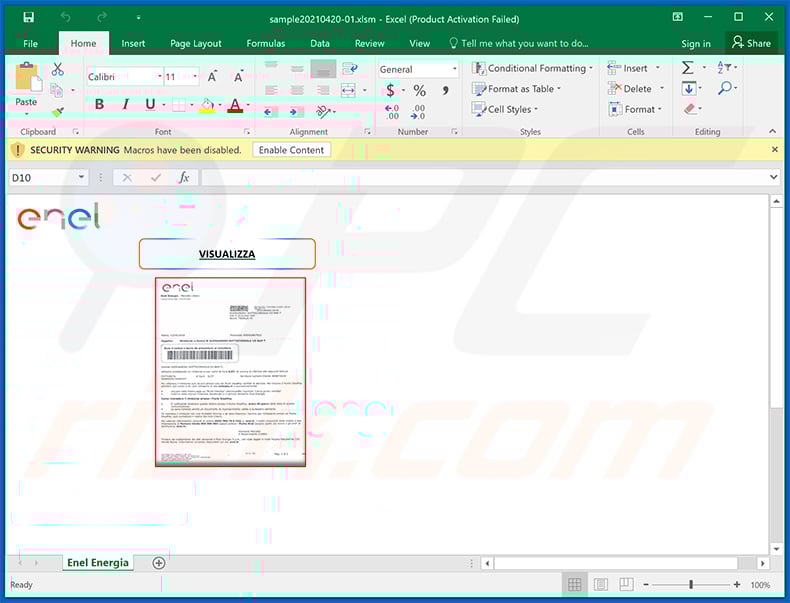Screen dimensions: 790x603
Task: Click the Insert Function fx icon
Action: pyautogui.click(x=184, y=177)
